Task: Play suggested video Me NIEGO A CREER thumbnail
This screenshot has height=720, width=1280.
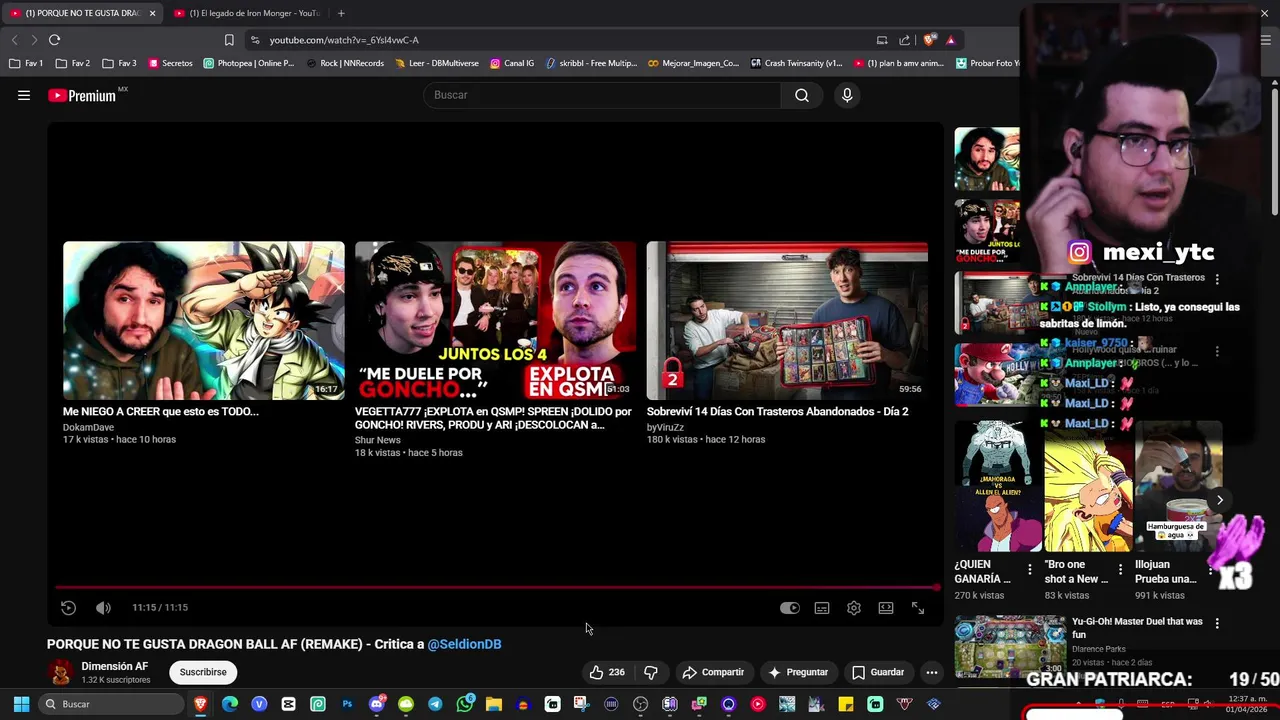Action: coord(204,320)
